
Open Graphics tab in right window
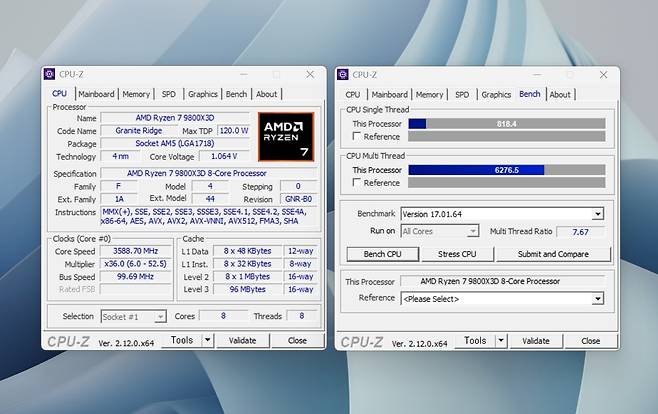[496, 94]
